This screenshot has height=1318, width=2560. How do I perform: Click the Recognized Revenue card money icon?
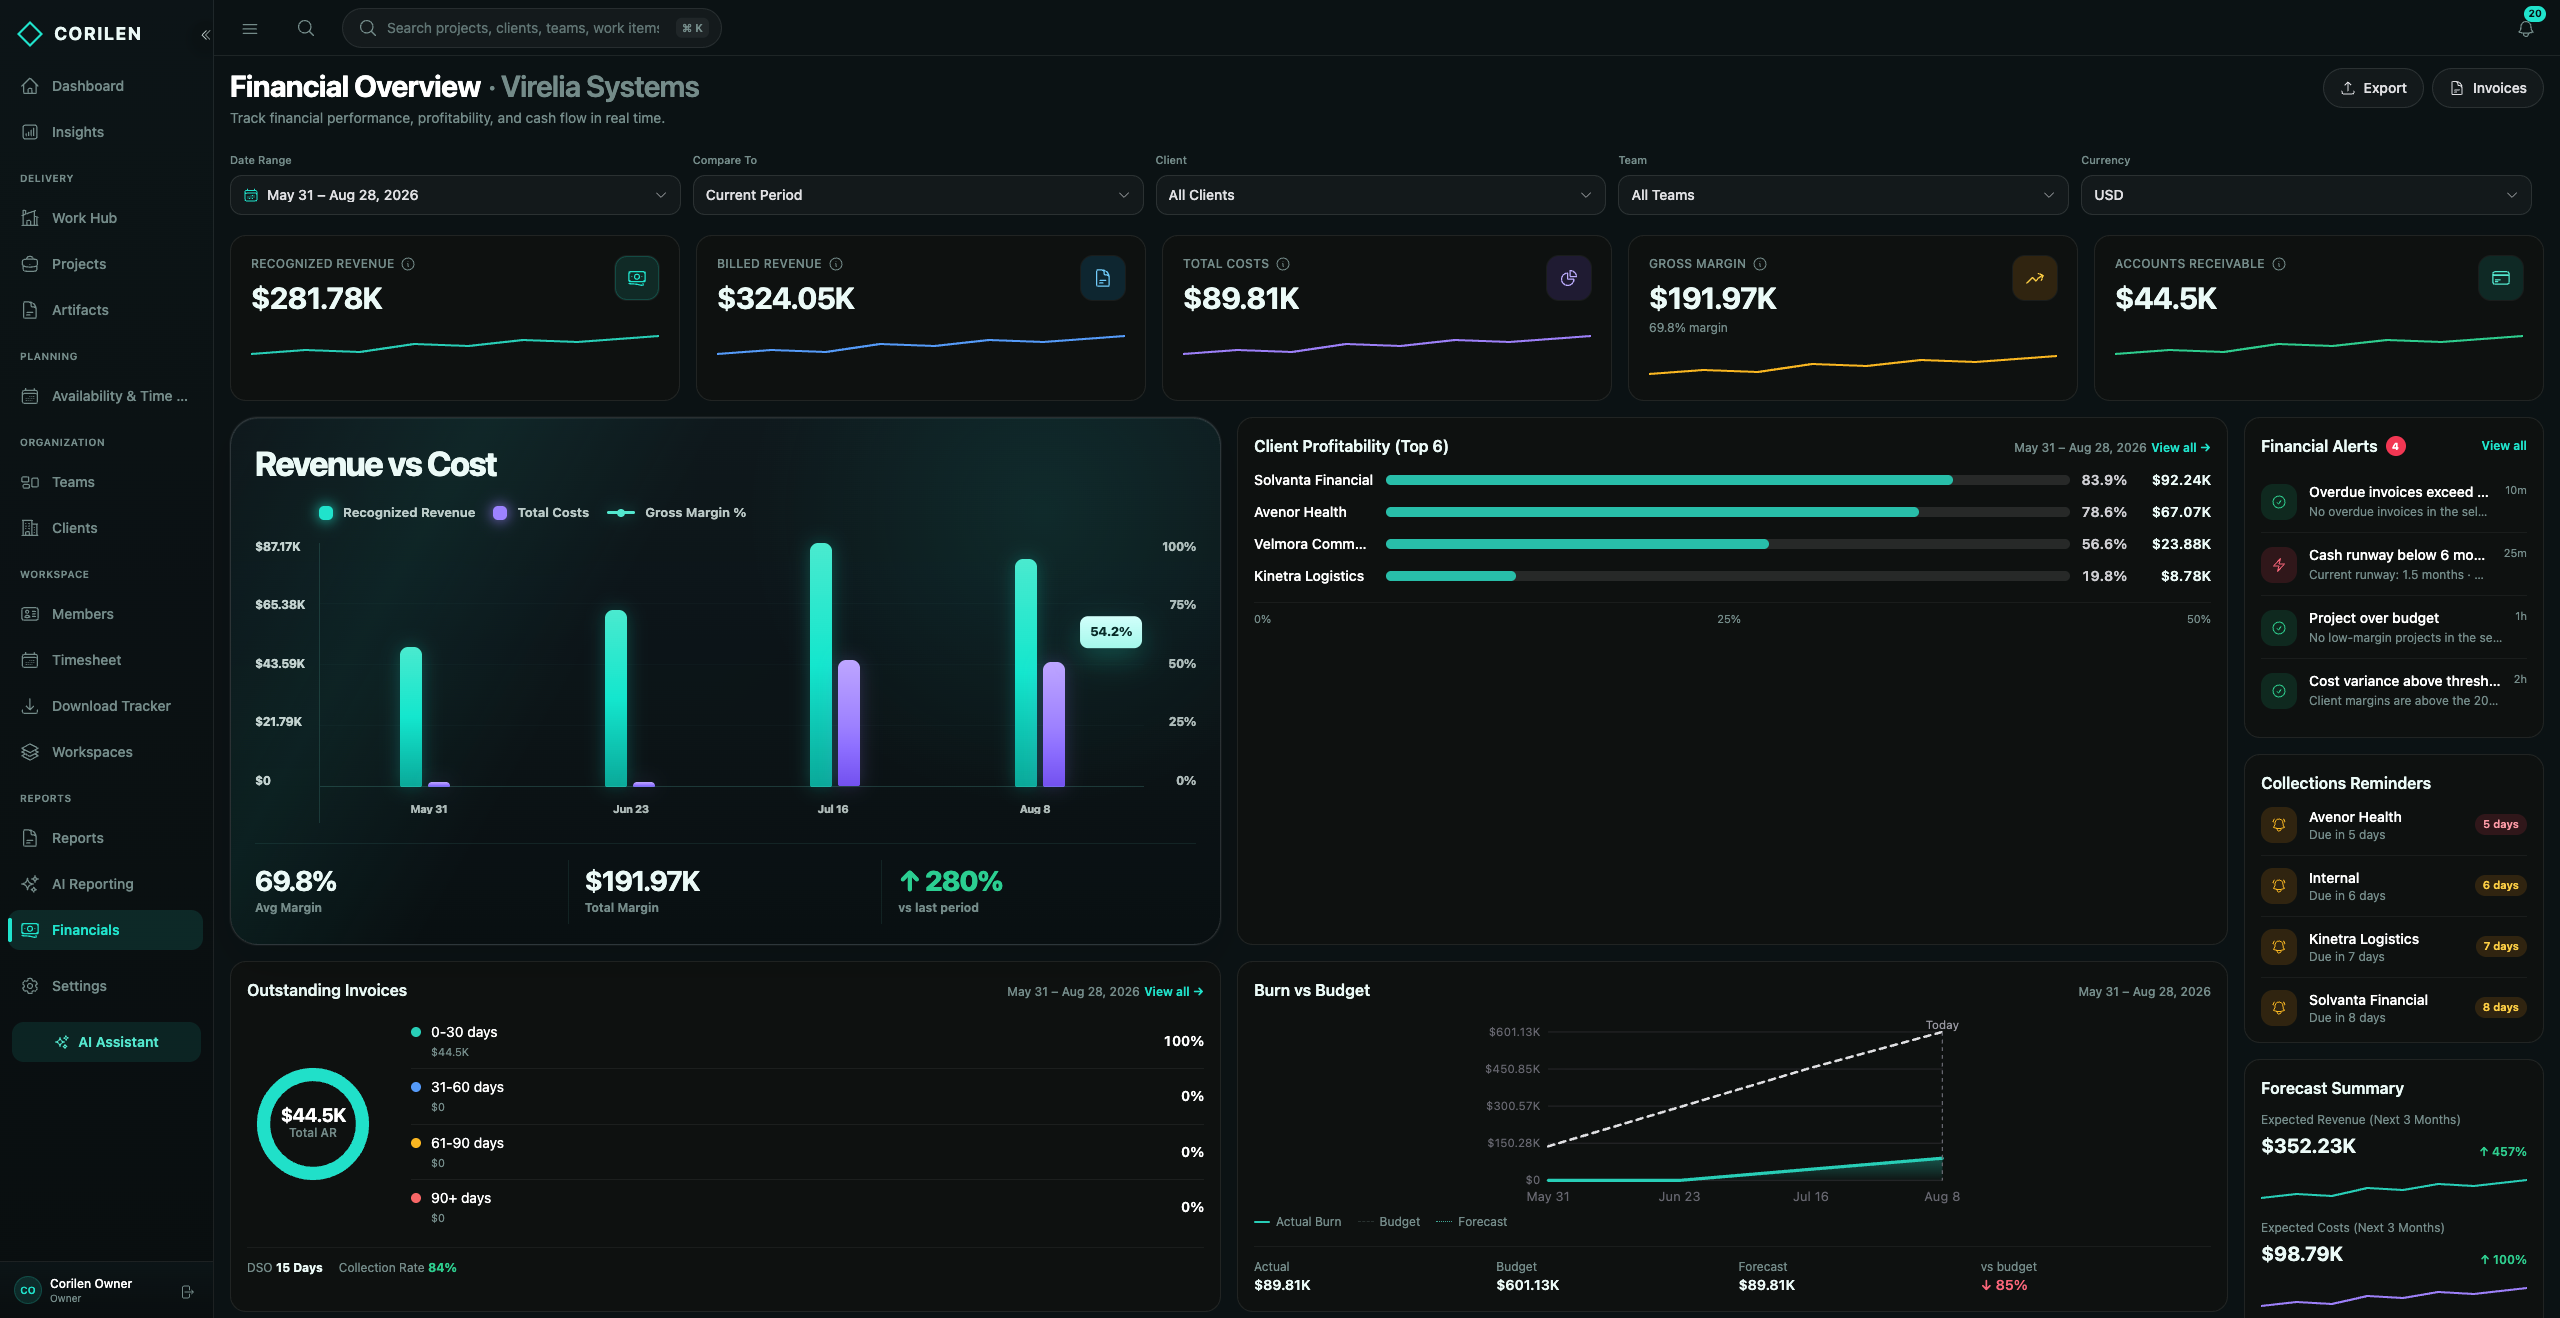coord(637,278)
